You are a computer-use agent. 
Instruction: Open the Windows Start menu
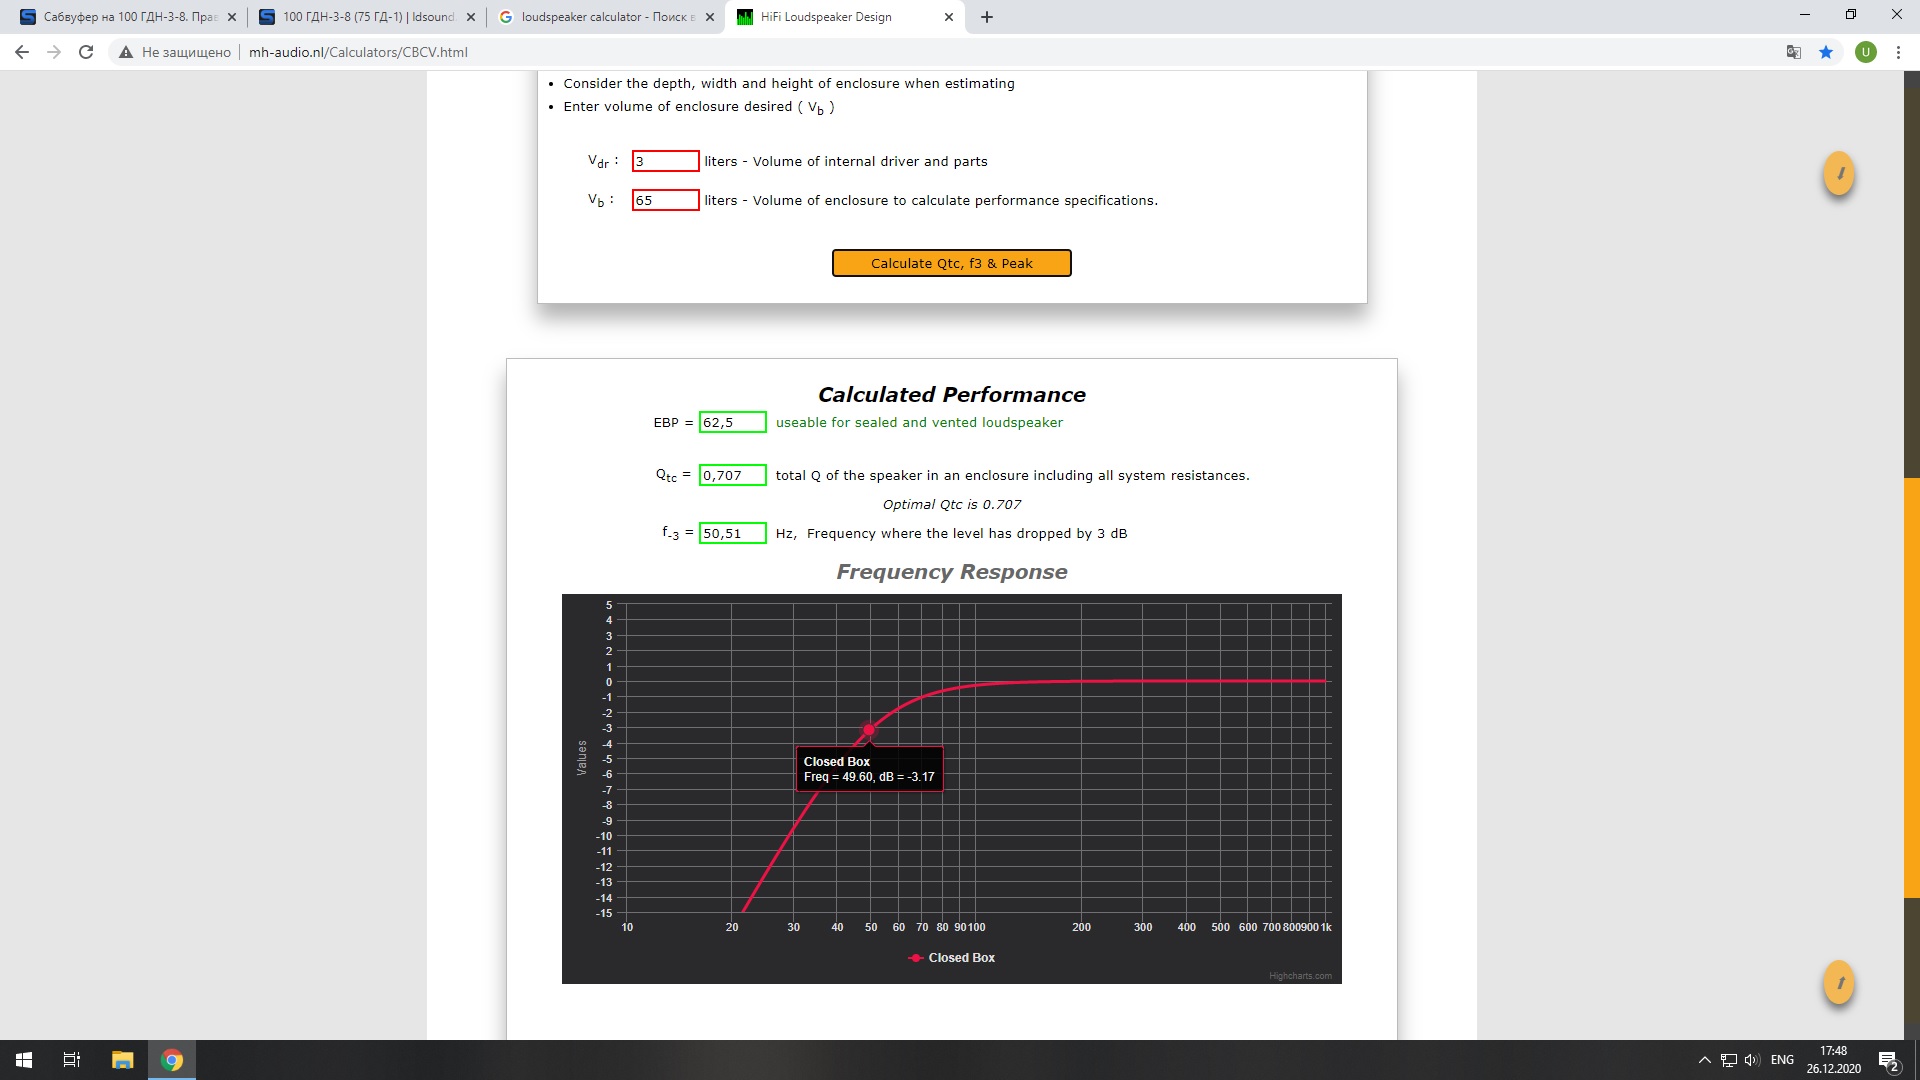point(24,1060)
